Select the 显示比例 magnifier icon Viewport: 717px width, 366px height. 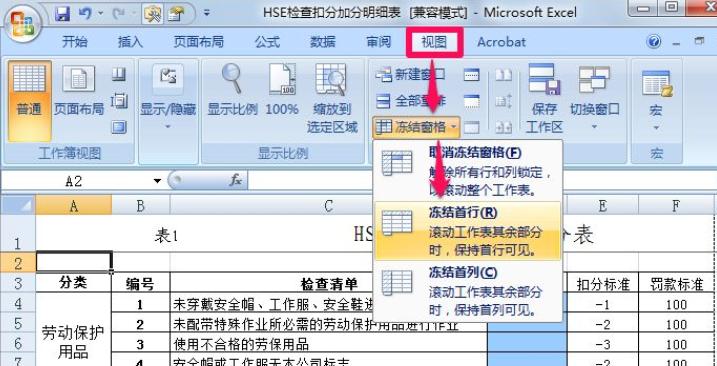[x=232, y=79]
